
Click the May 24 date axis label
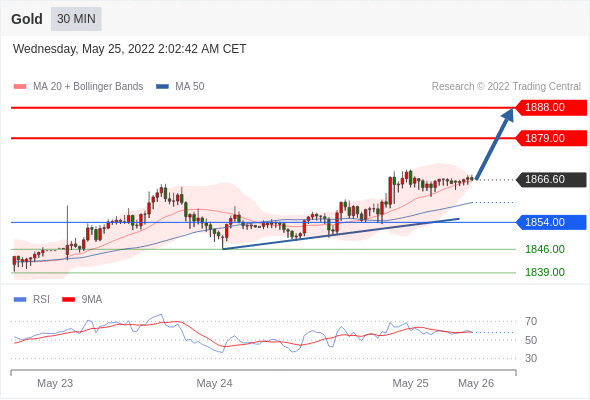click(x=214, y=383)
